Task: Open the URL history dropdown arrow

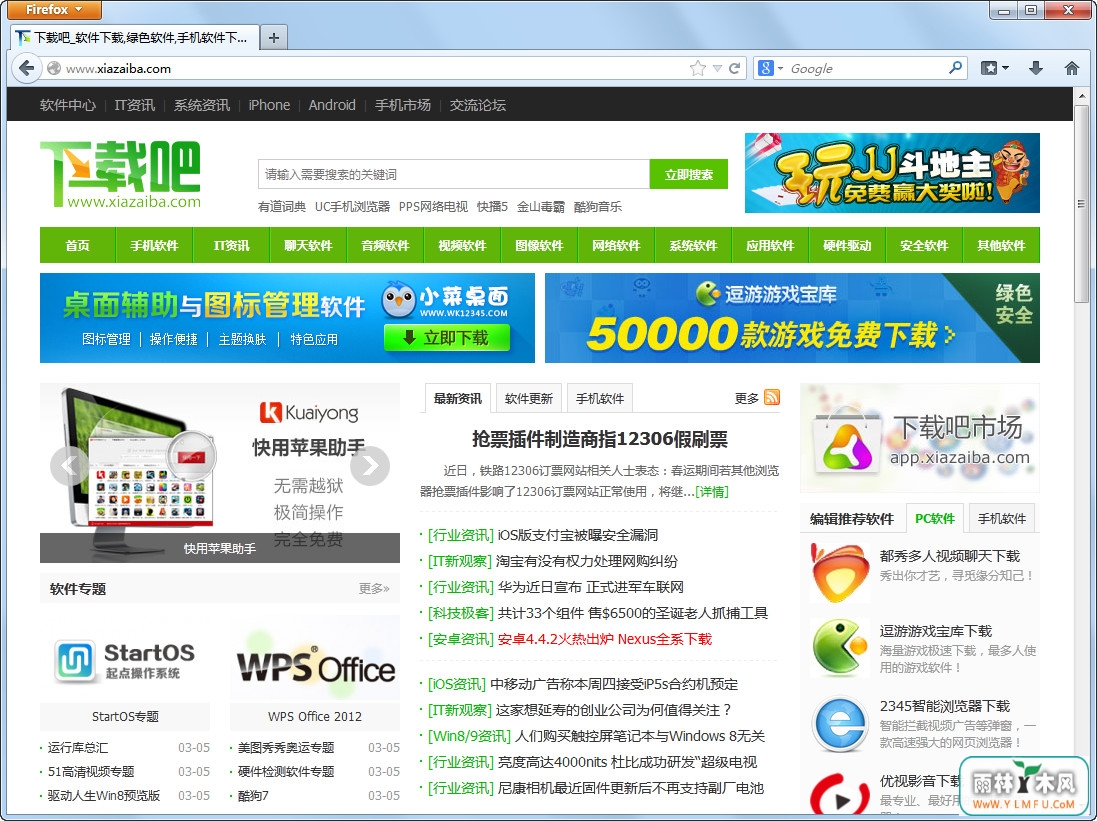Action: [x=717, y=68]
